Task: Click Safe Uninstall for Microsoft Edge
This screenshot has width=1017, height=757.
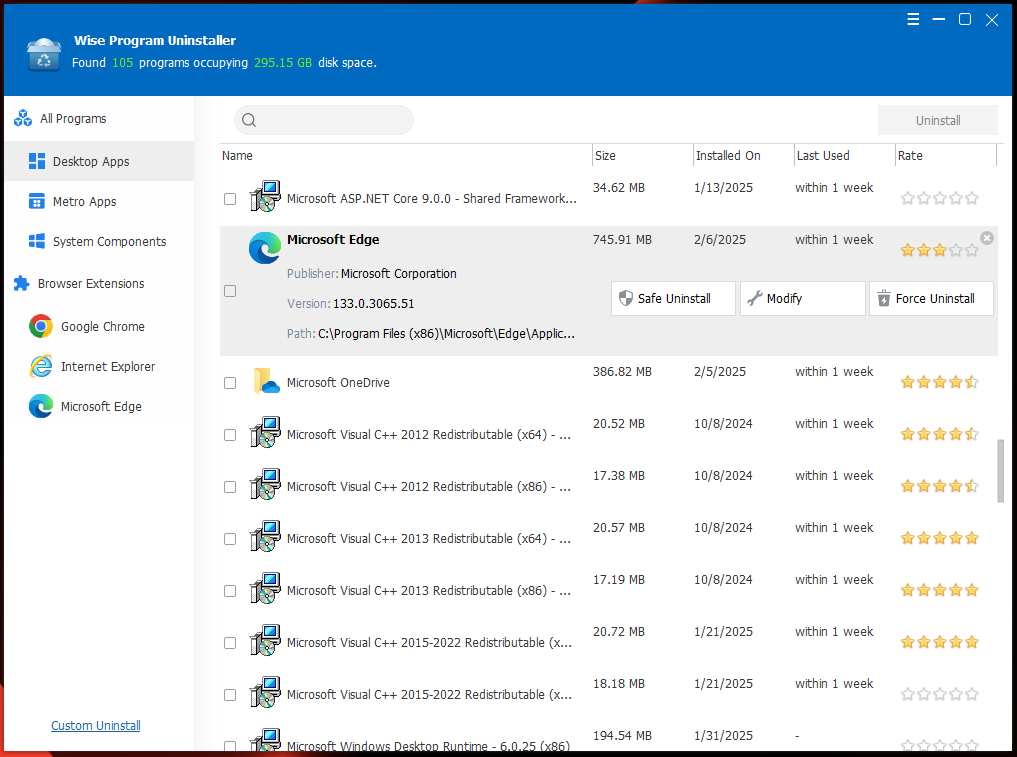Action: (673, 298)
